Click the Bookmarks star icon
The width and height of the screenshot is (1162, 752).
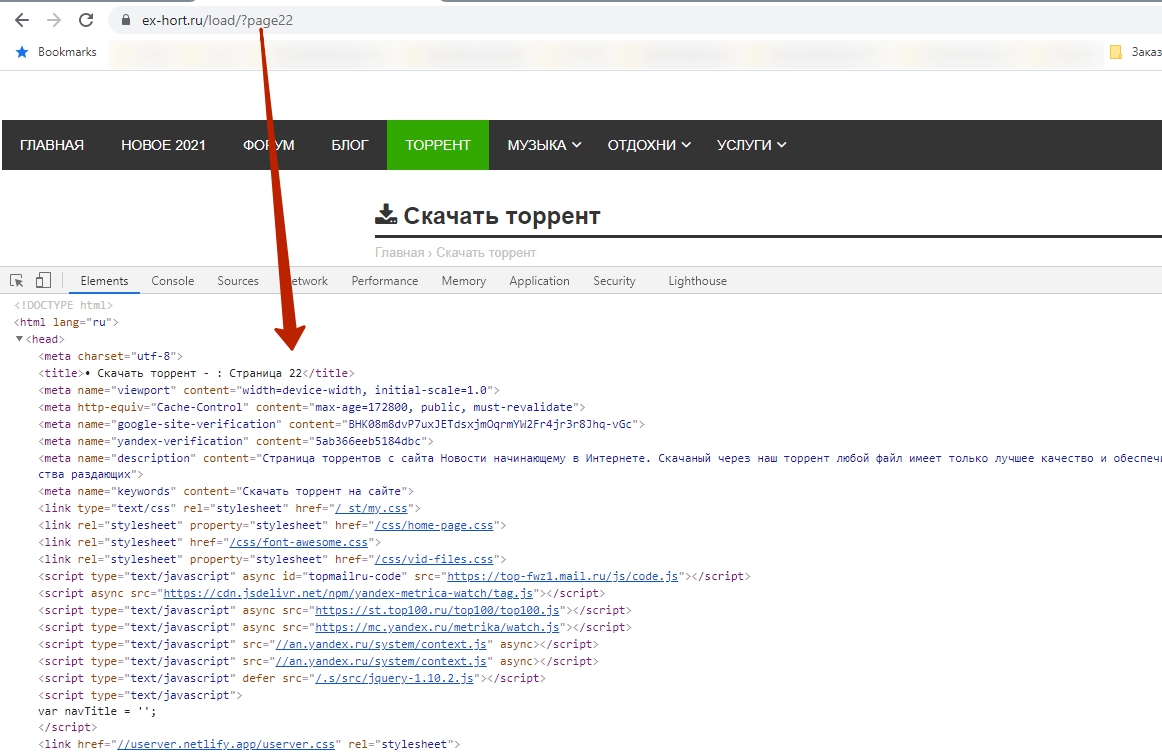22,52
